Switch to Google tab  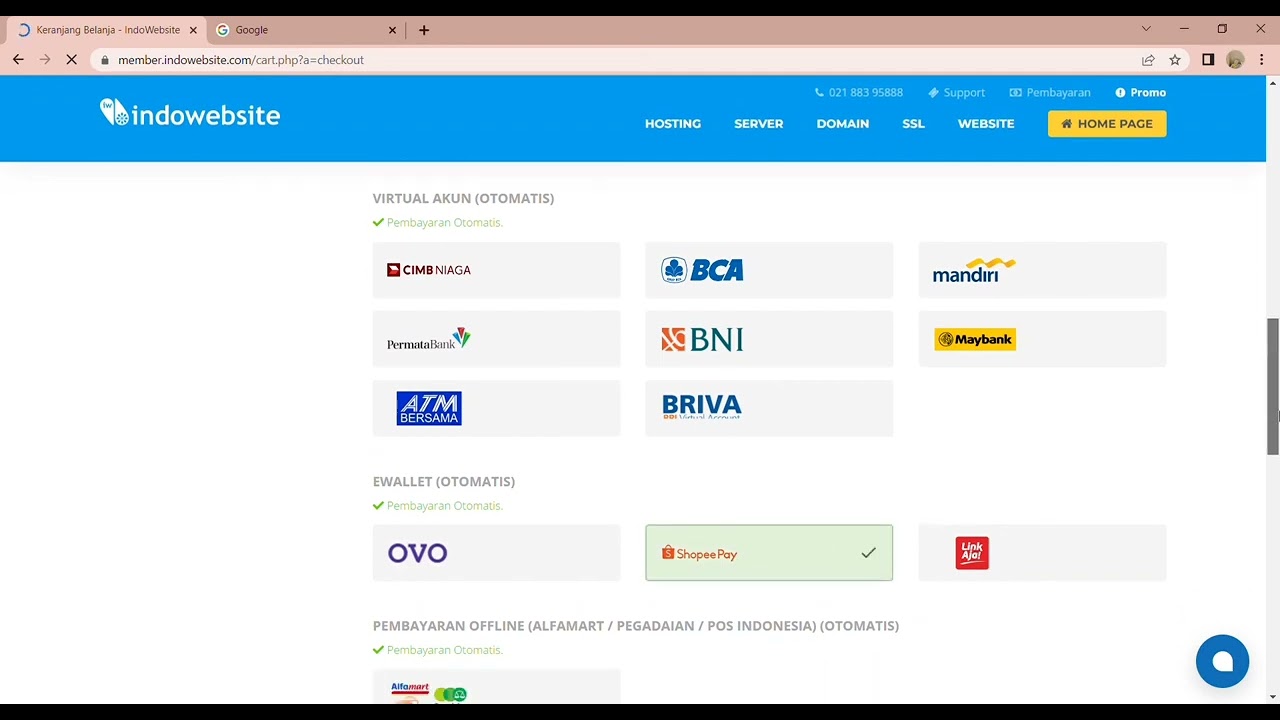pyautogui.click(x=305, y=30)
